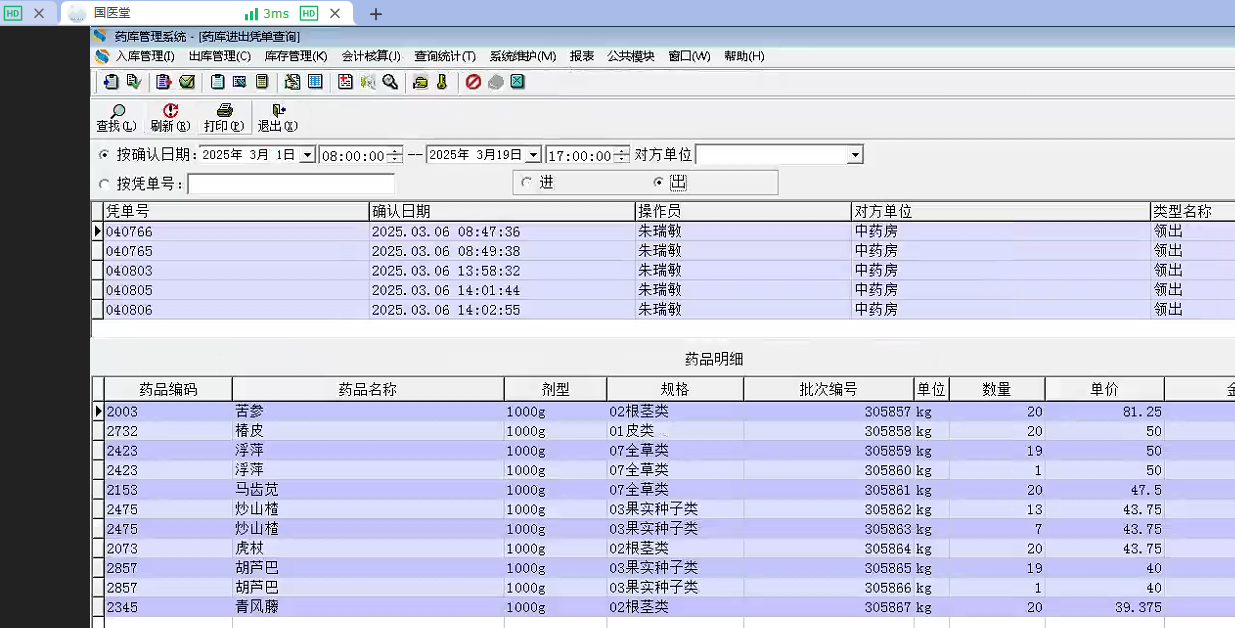This screenshot has width=1235, height=628.
Task: Click the 打印 (Print) printer button
Action: point(224,118)
